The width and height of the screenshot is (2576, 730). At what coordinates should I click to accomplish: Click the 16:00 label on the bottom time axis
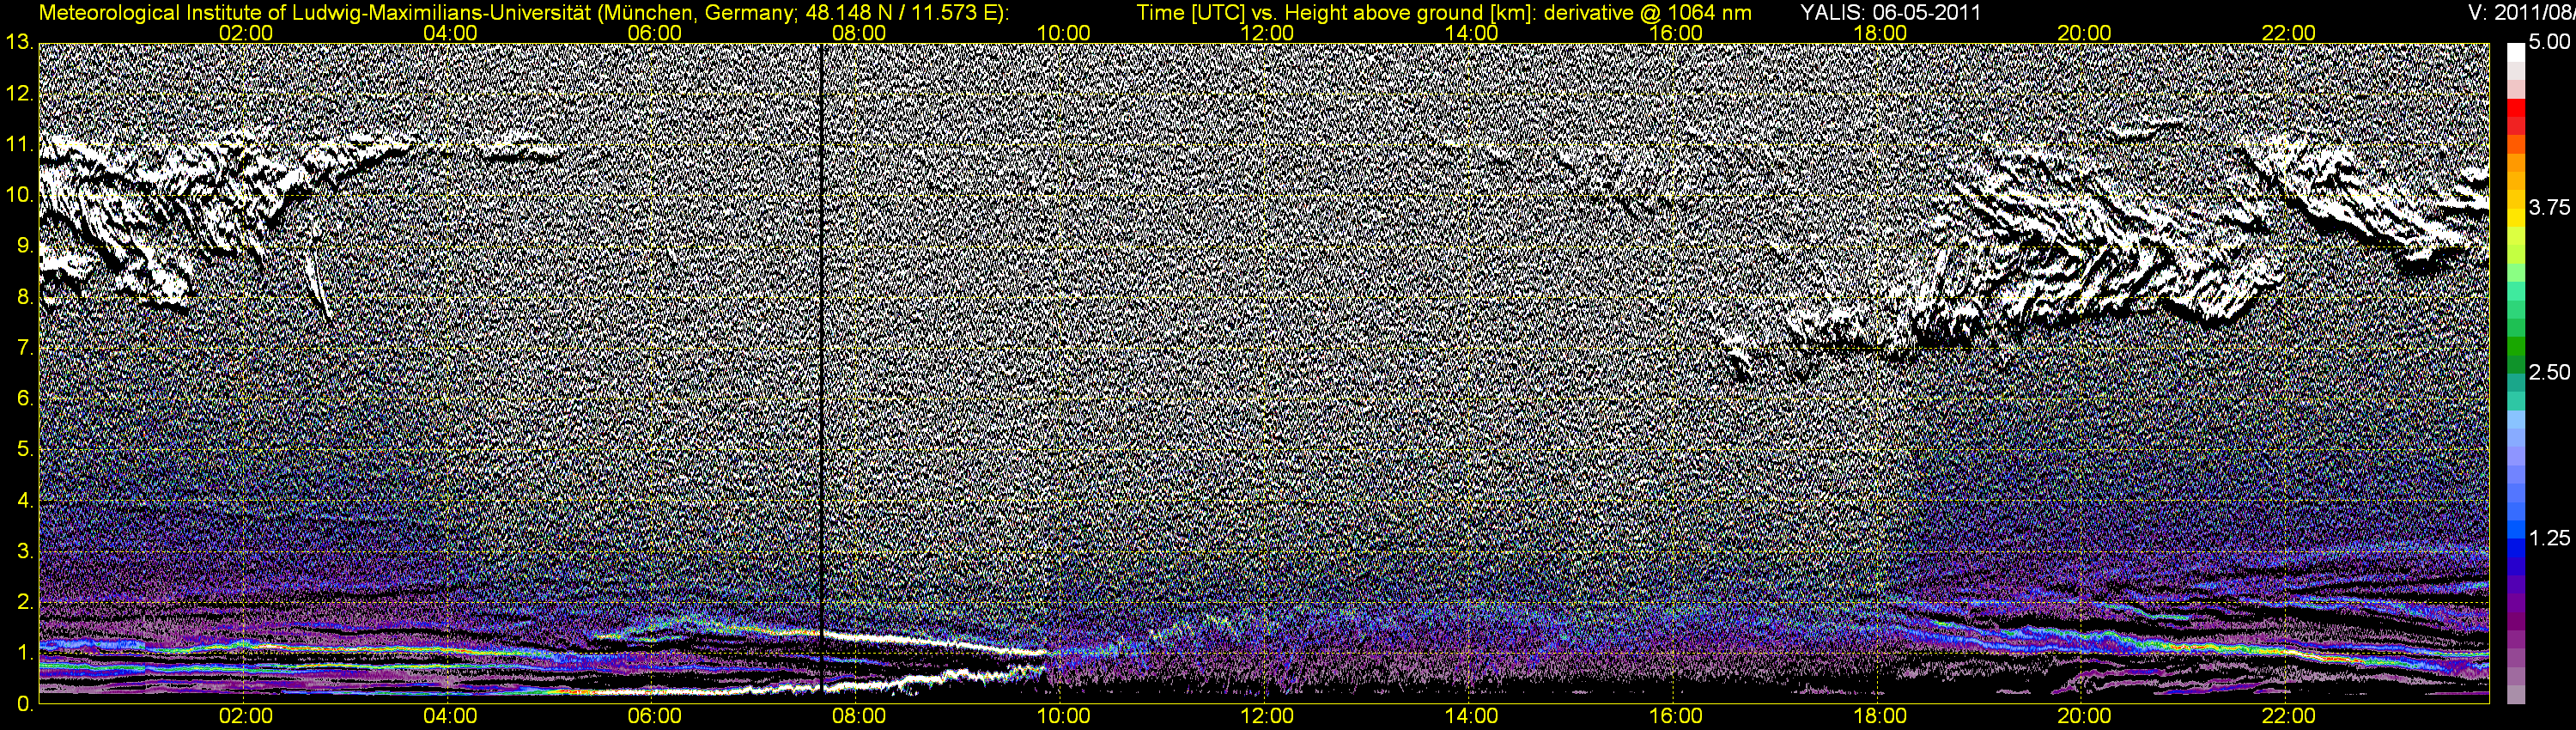pos(1676,717)
